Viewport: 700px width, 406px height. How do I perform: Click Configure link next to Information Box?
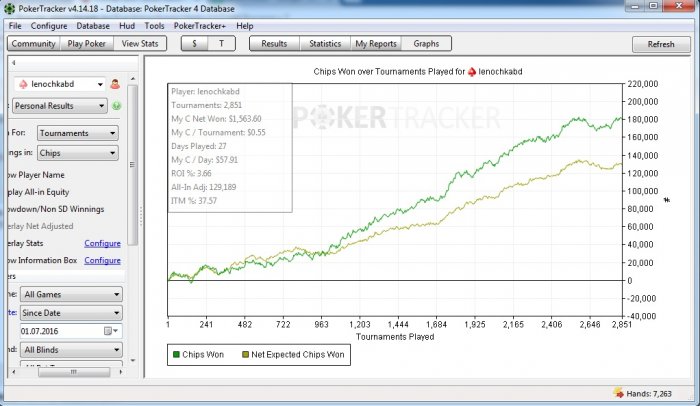pos(102,260)
